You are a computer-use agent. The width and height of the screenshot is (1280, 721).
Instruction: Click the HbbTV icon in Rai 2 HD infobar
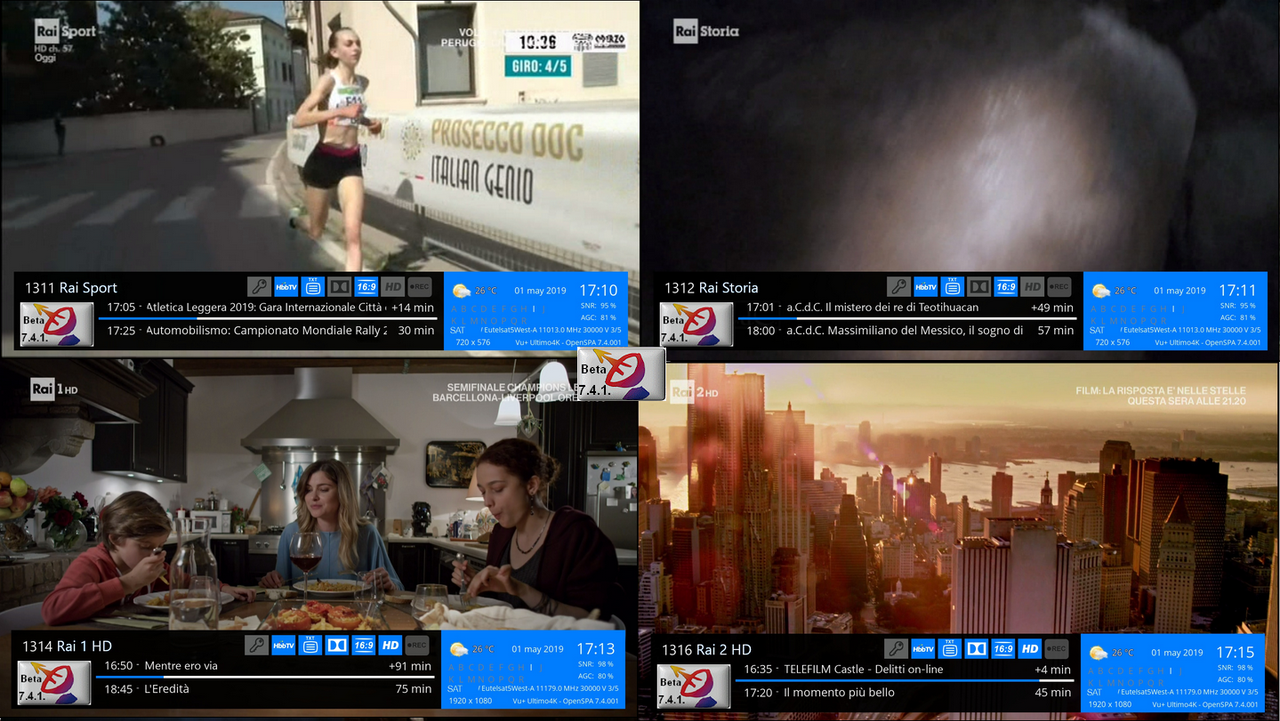923,649
